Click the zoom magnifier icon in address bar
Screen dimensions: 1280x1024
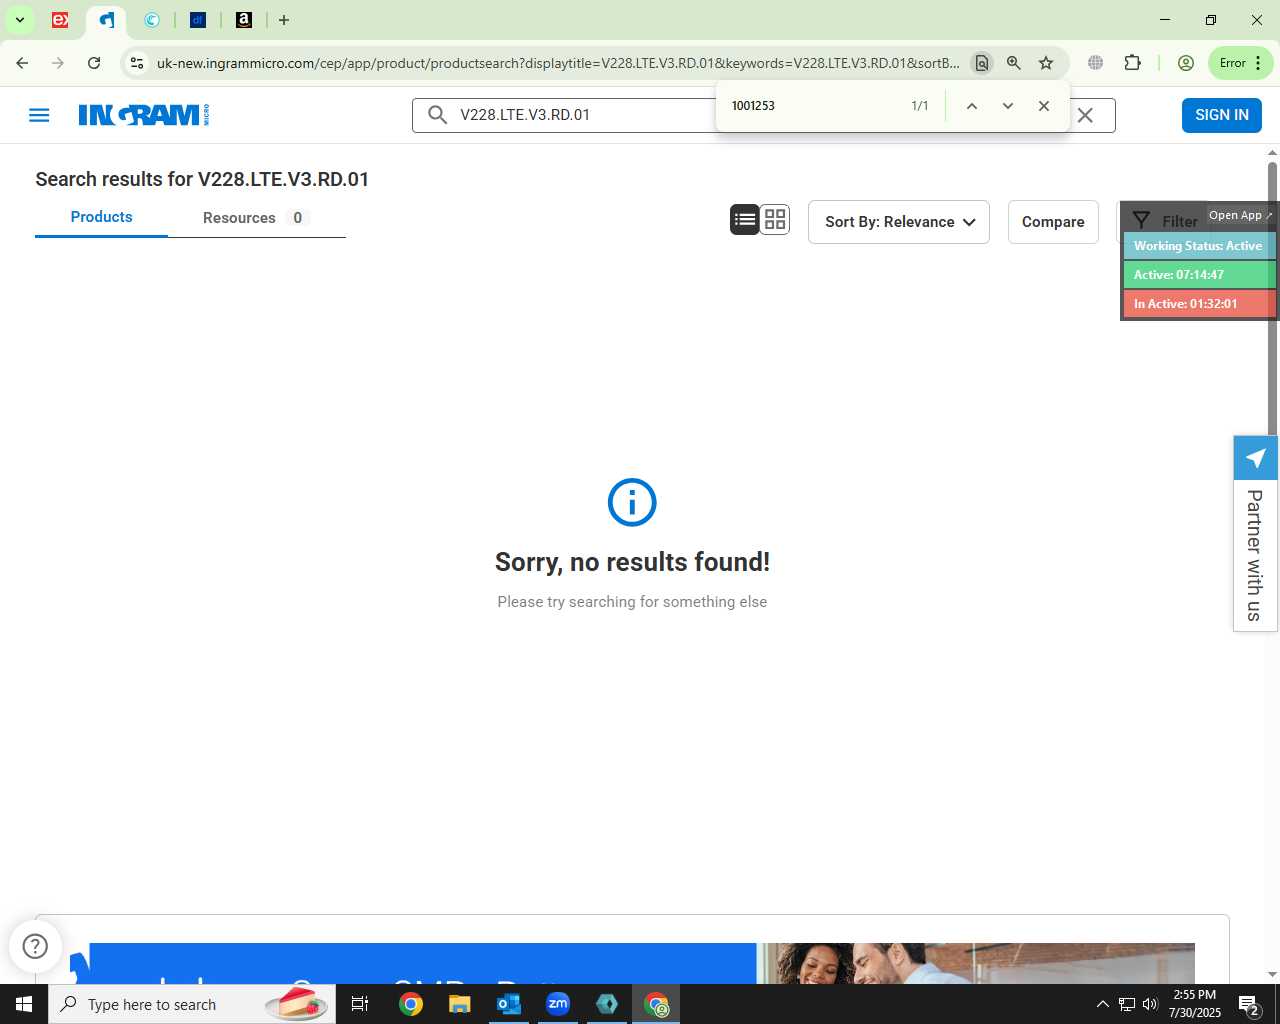1014,63
